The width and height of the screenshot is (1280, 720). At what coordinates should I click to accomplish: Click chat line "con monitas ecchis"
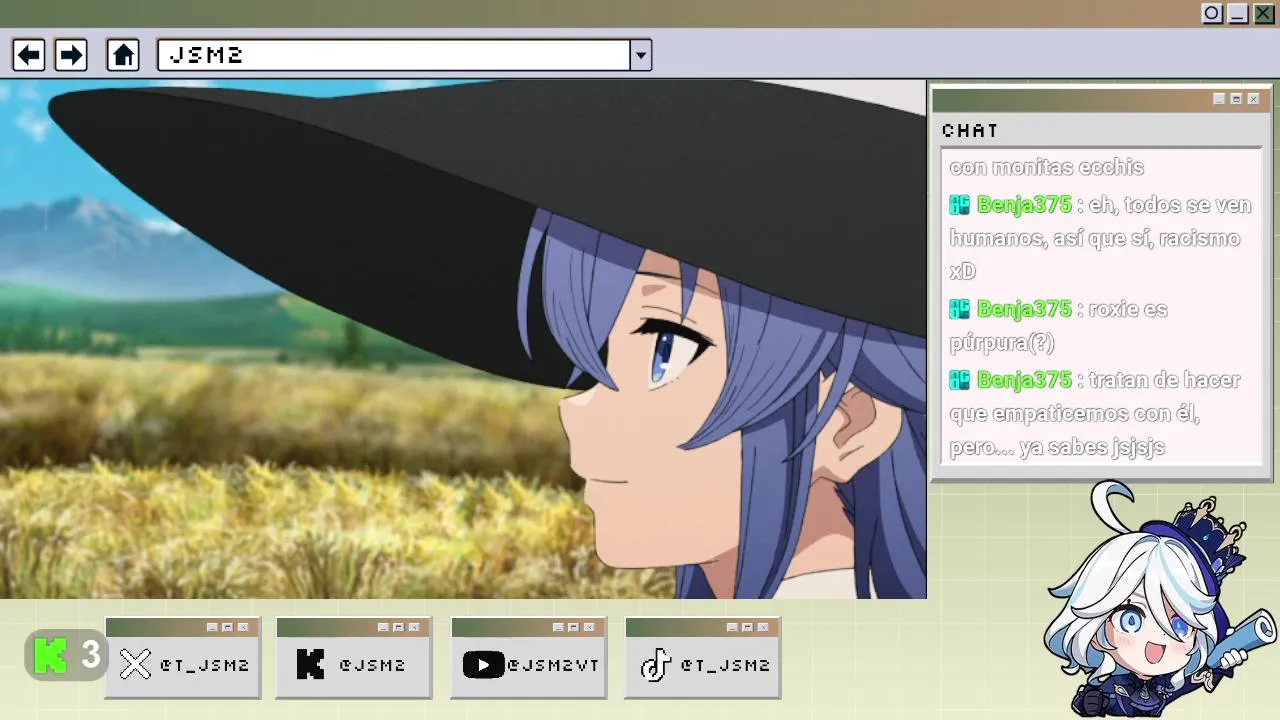click(1046, 168)
